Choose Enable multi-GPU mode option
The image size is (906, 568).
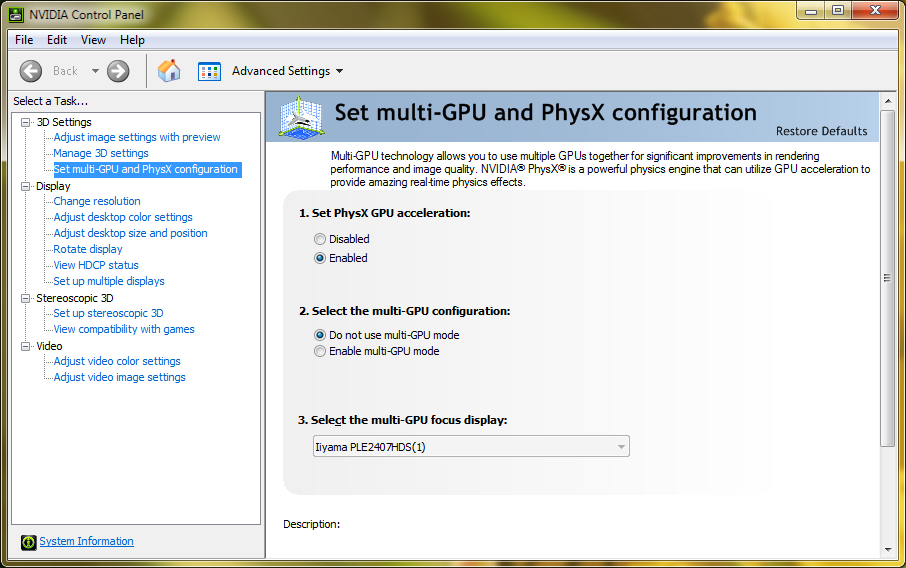(x=320, y=351)
